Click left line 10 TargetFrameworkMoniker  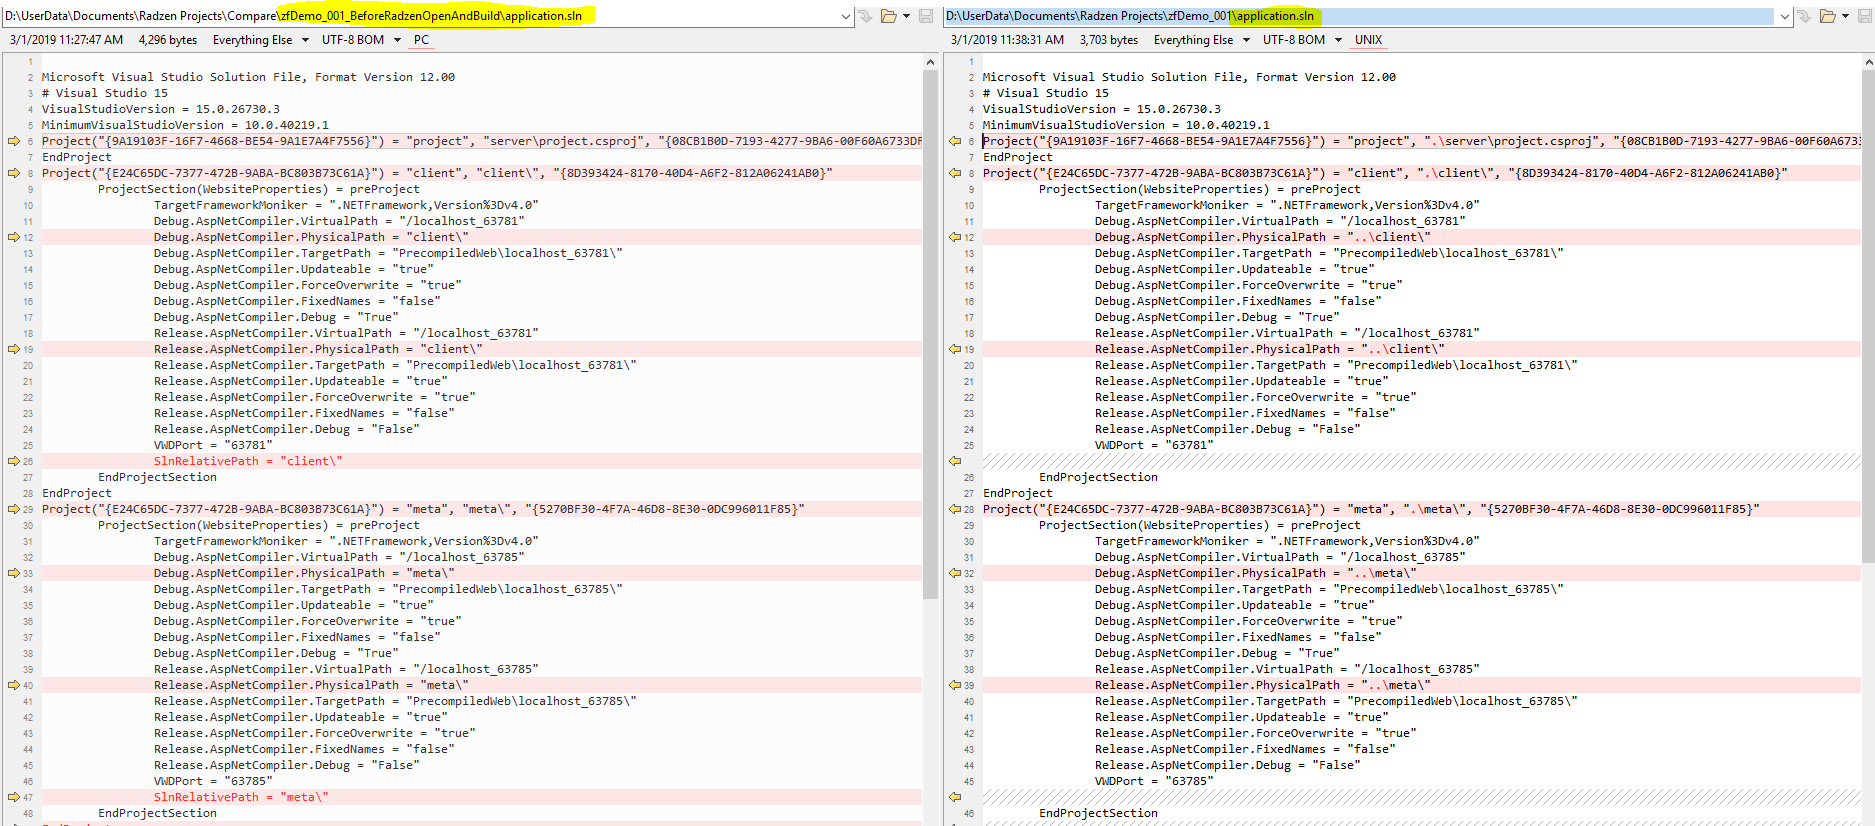click(x=346, y=205)
